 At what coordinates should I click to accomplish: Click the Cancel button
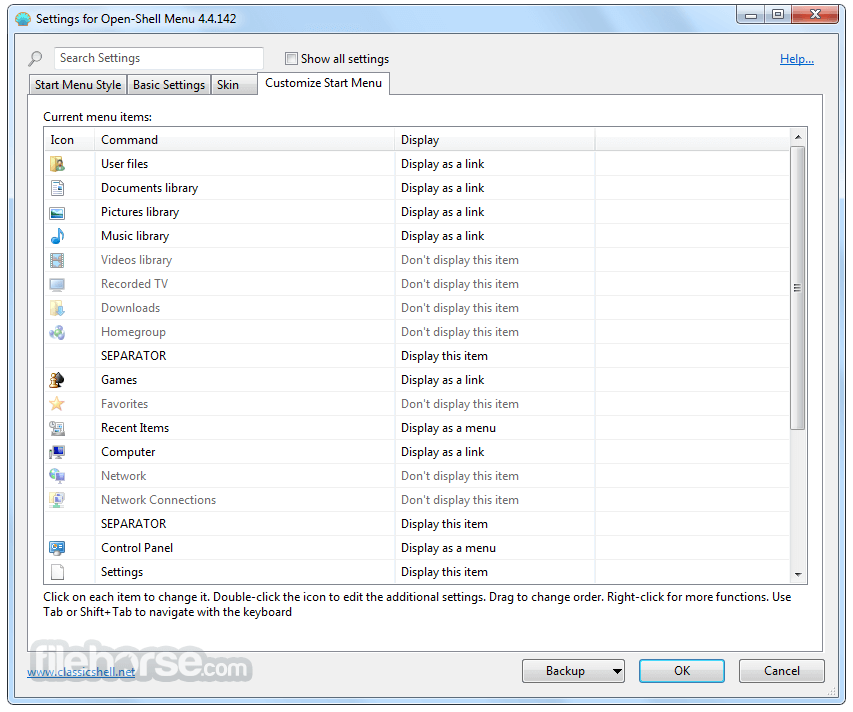(781, 671)
